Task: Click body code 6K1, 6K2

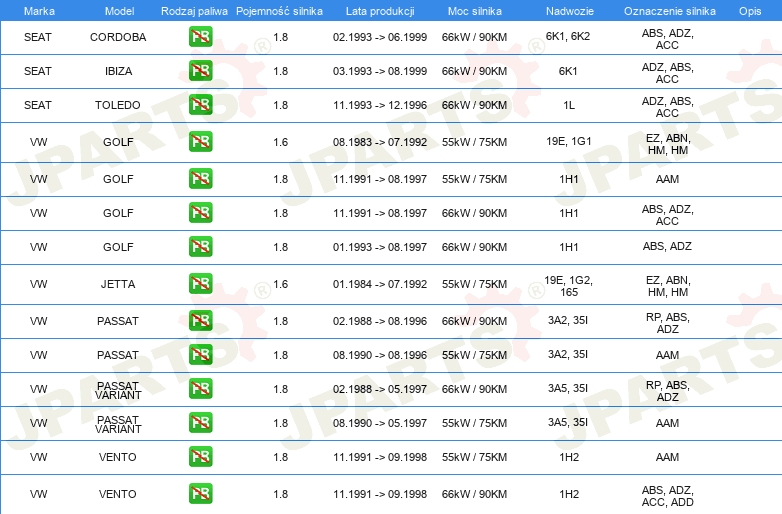Action: coord(568,36)
